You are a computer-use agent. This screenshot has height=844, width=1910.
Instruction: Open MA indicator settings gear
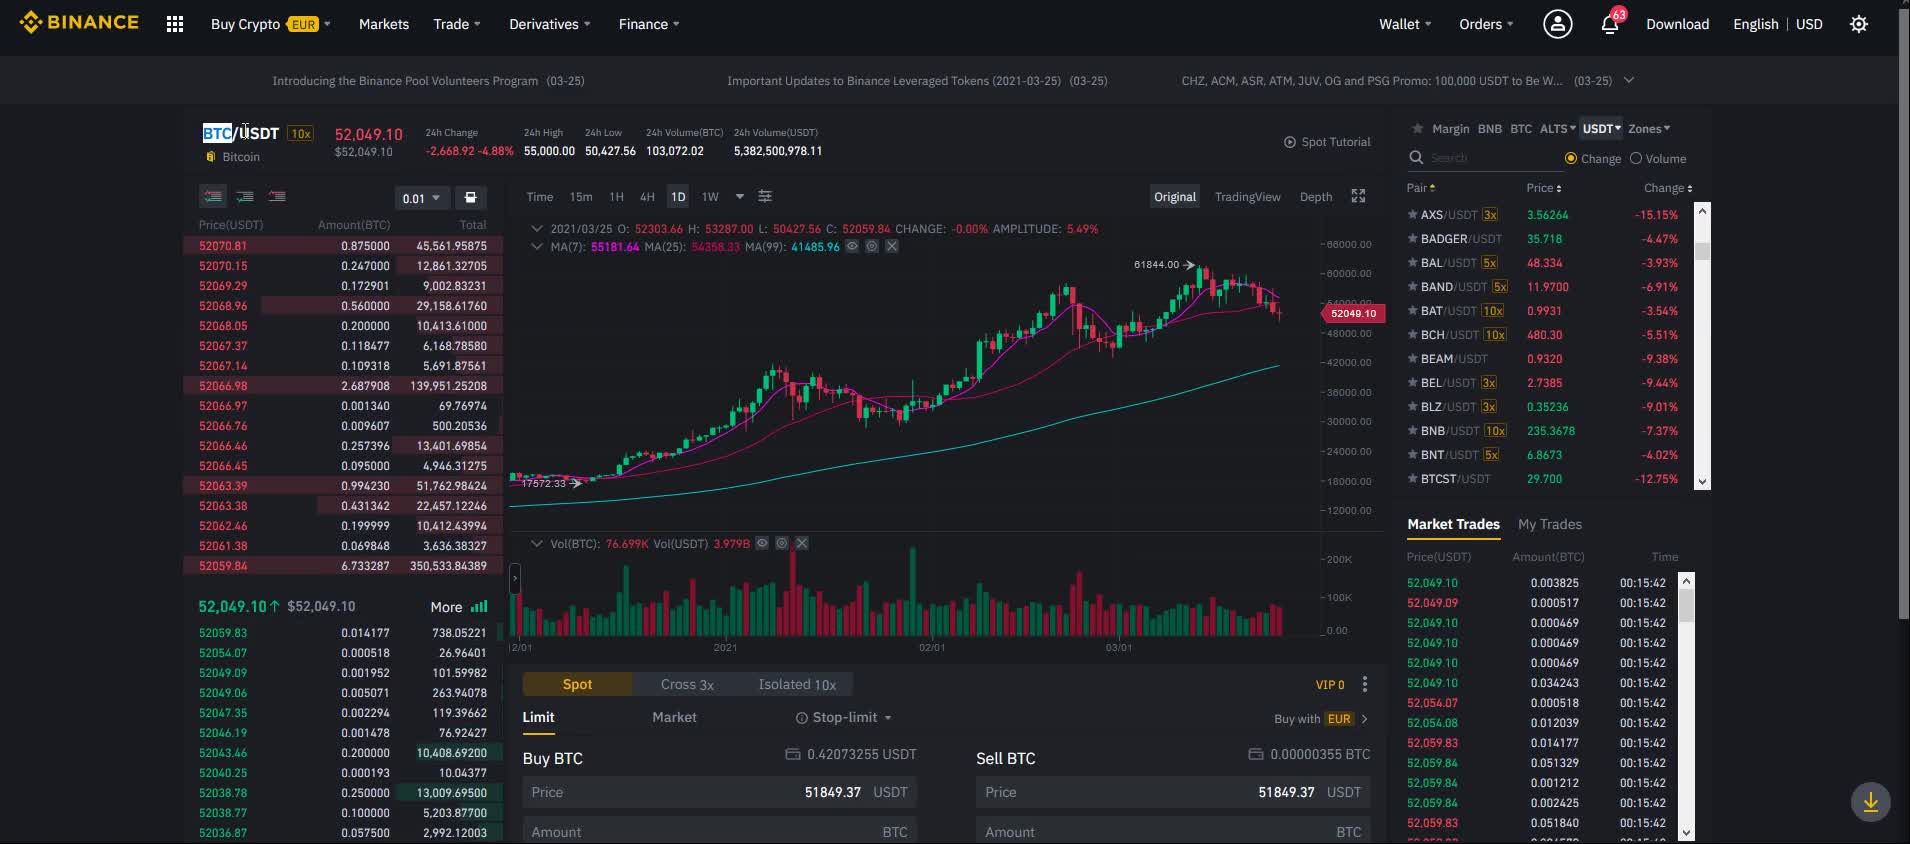pyautogui.click(x=872, y=246)
